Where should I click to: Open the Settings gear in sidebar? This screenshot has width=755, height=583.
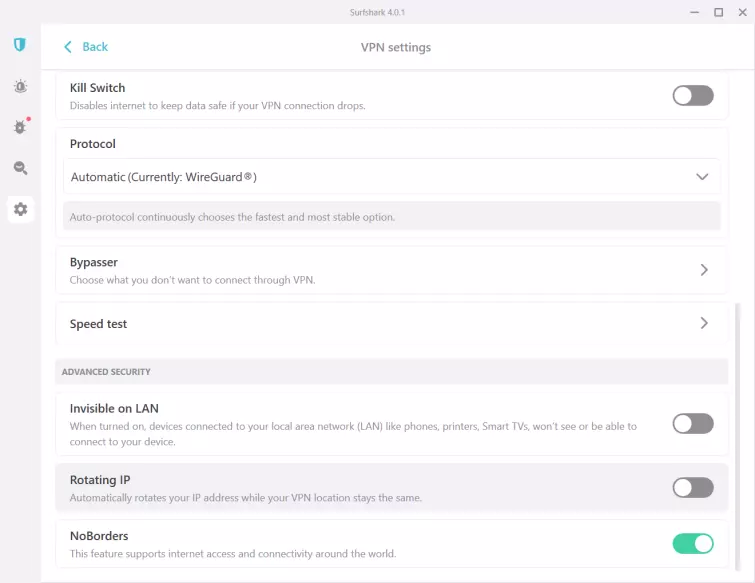pos(20,209)
